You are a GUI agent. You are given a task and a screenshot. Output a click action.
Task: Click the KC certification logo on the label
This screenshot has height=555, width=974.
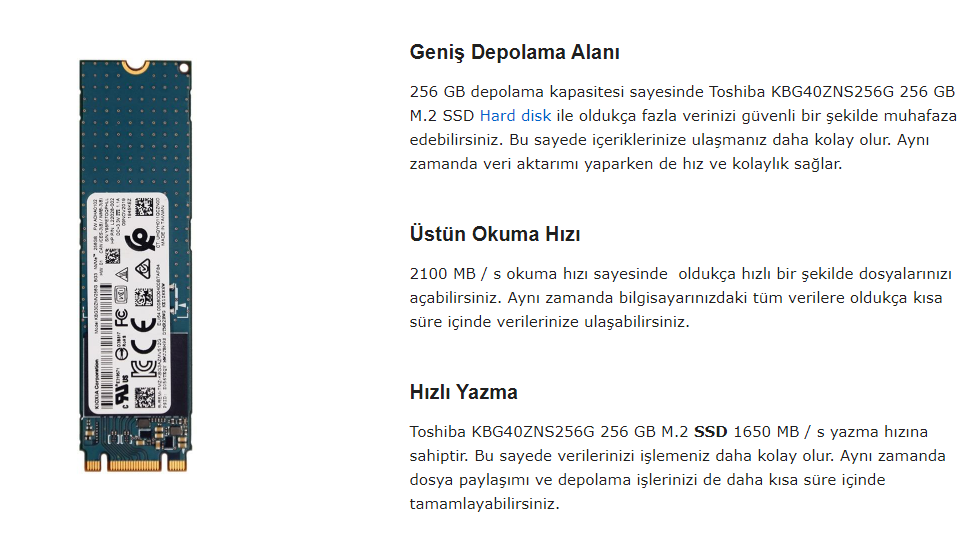click(143, 369)
